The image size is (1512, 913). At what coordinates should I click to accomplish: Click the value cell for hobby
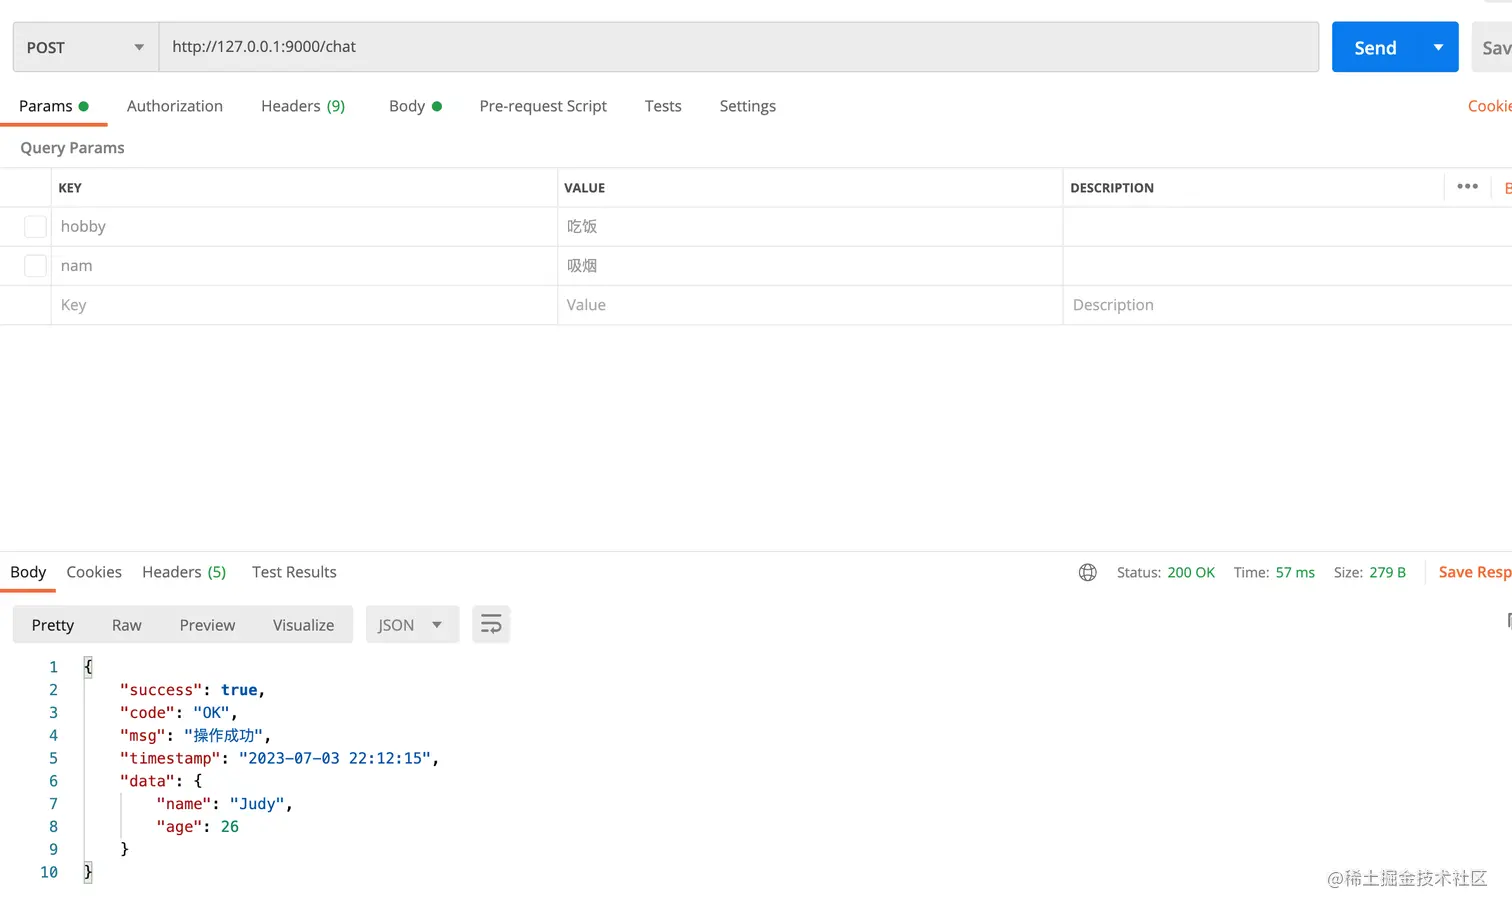(x=810, y=227)
